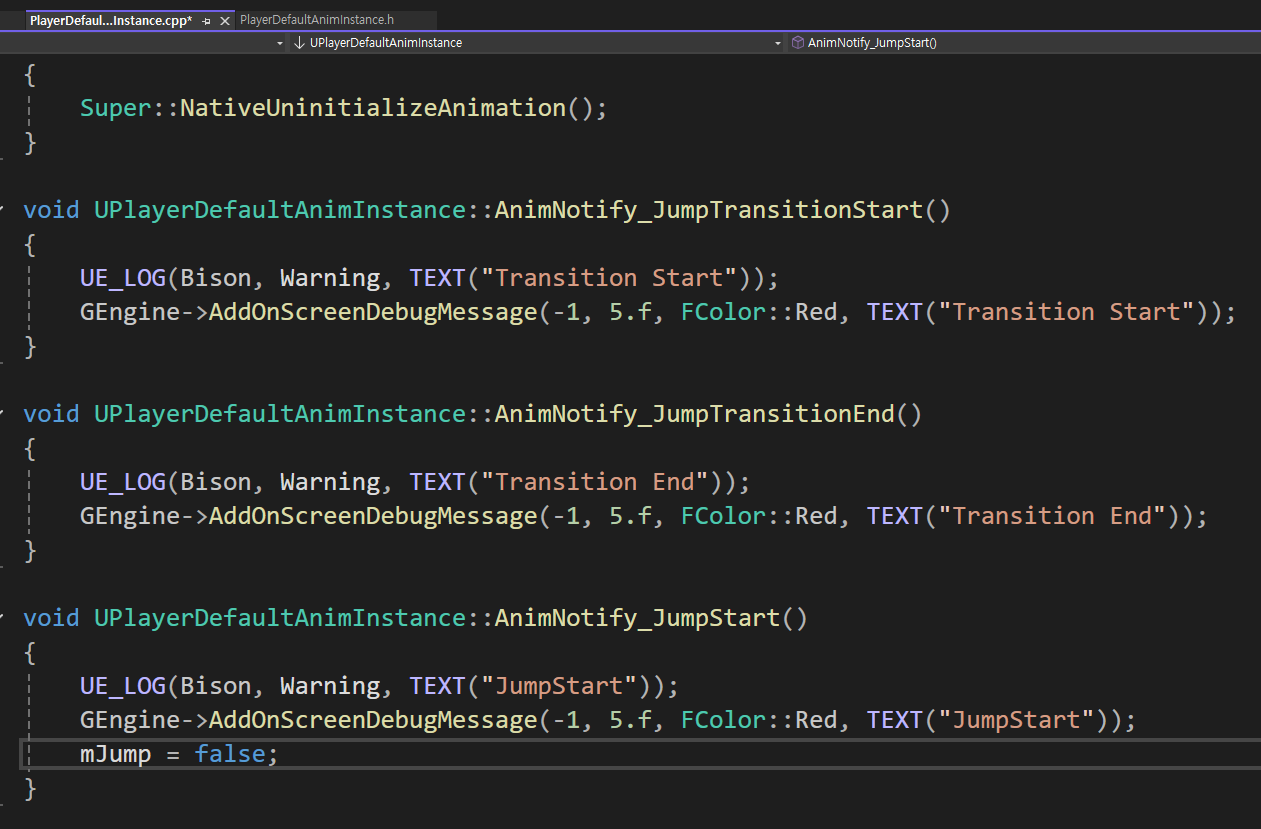Click the false keyword on the mJump line
1261x829 pixels.
click(x=230, y=754)
